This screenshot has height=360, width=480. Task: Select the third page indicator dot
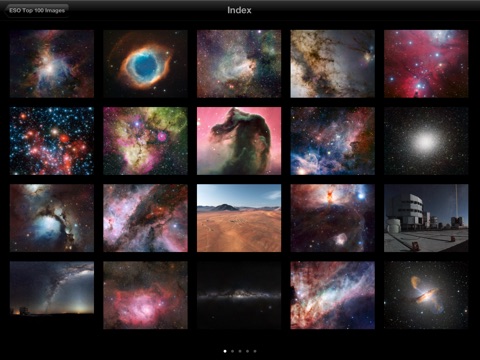coord(240,351)
